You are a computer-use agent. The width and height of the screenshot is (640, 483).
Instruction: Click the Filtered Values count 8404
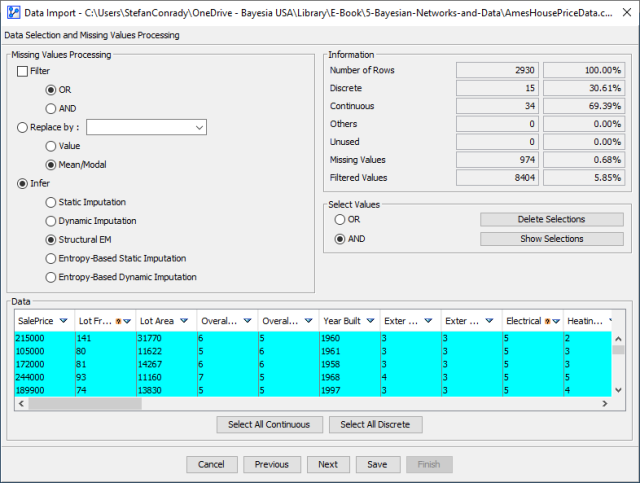(498, 178)
